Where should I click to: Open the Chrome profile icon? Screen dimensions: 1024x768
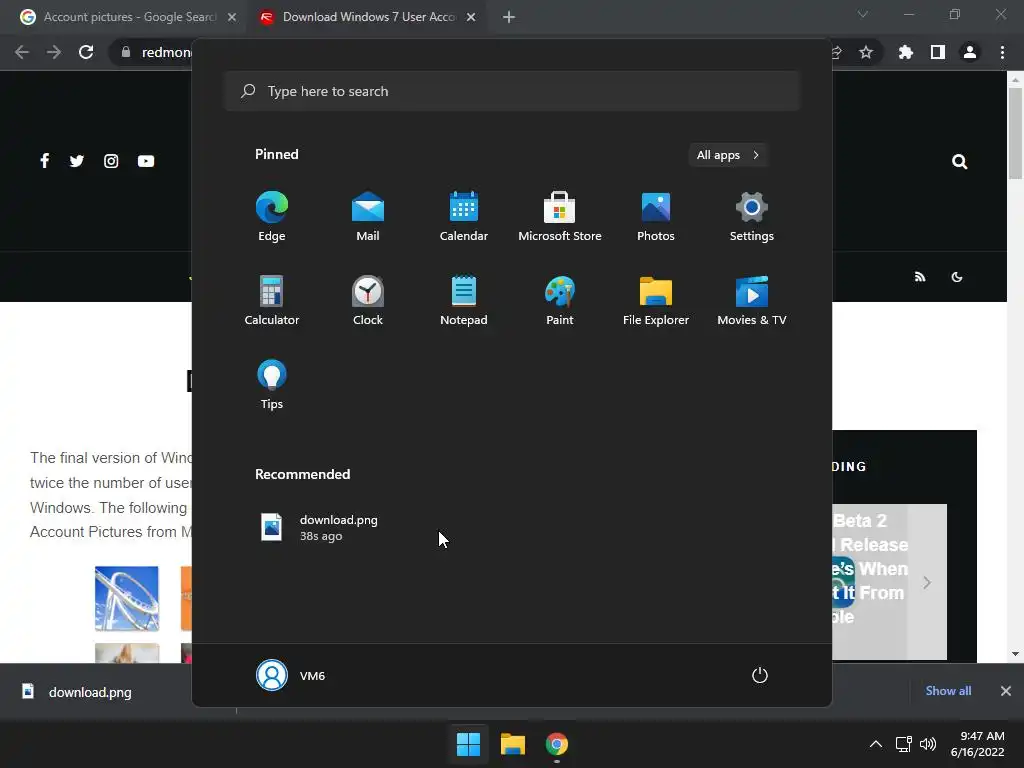(970, 52)
